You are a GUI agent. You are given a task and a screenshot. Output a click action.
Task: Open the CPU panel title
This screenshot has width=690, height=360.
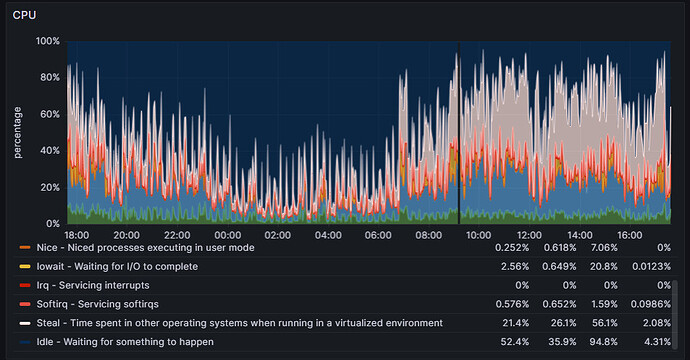24,15
